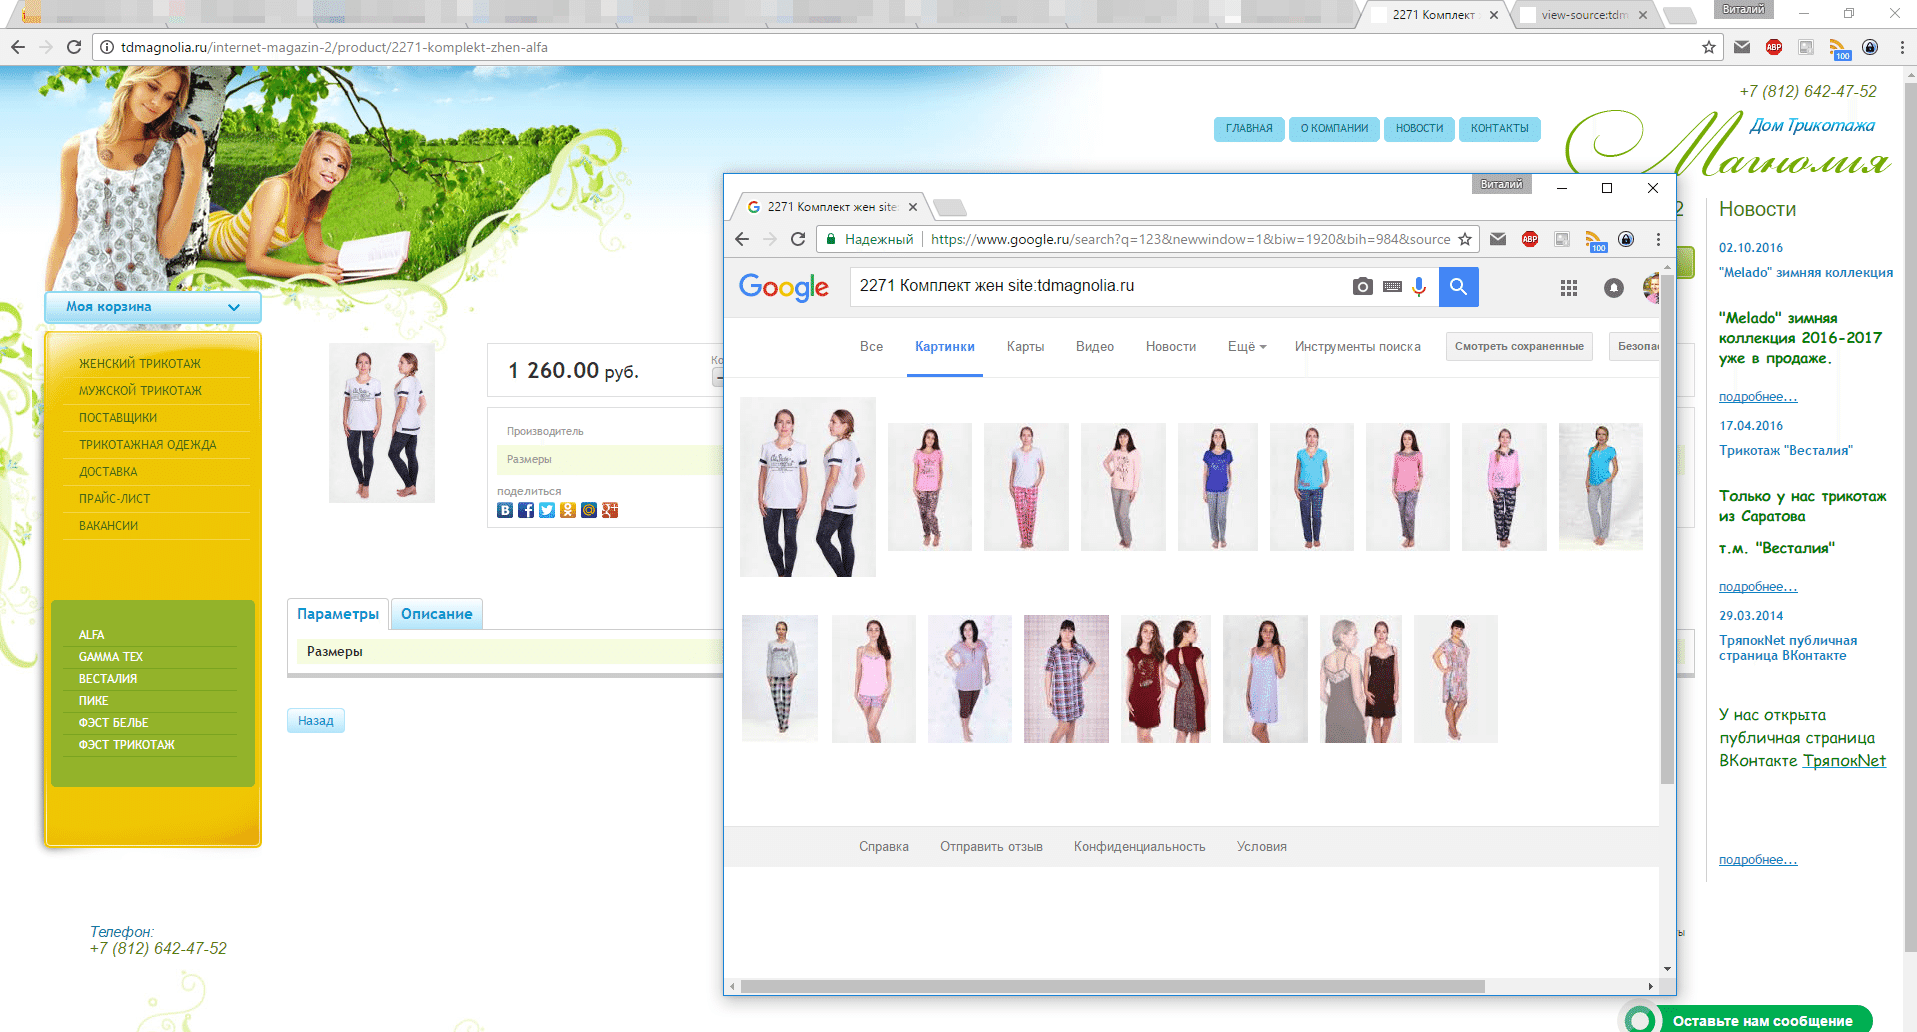1917x1032 pixels.
Task: Open the Chrome menu in the Google window
Action: click(x=1657, y=239)
